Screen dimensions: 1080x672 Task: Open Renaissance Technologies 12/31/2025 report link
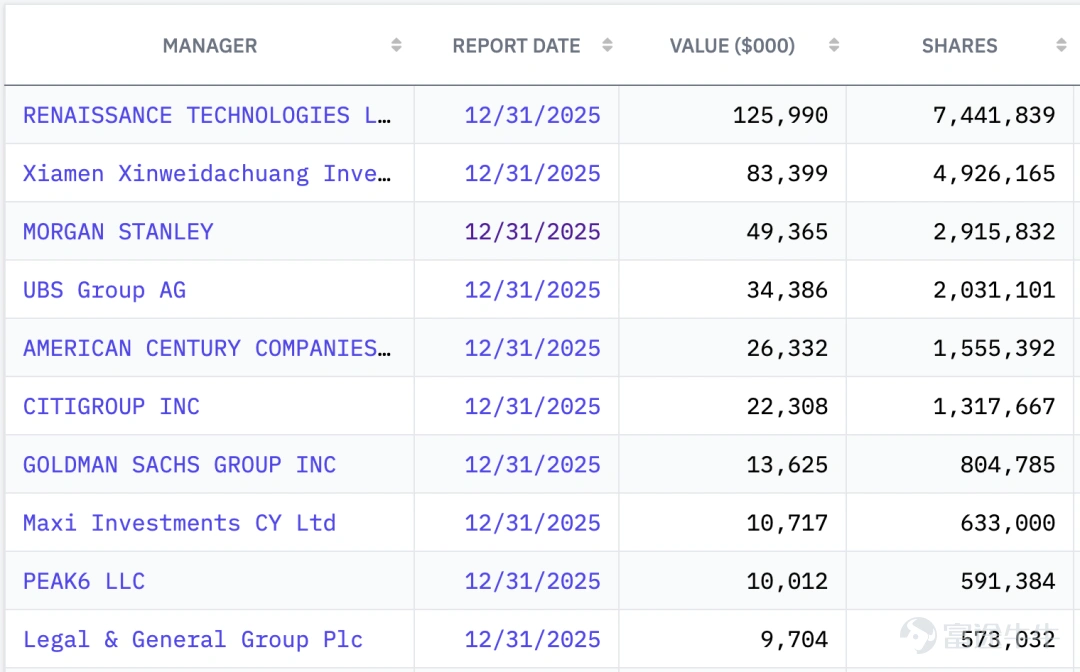click(x=532, y=115)
